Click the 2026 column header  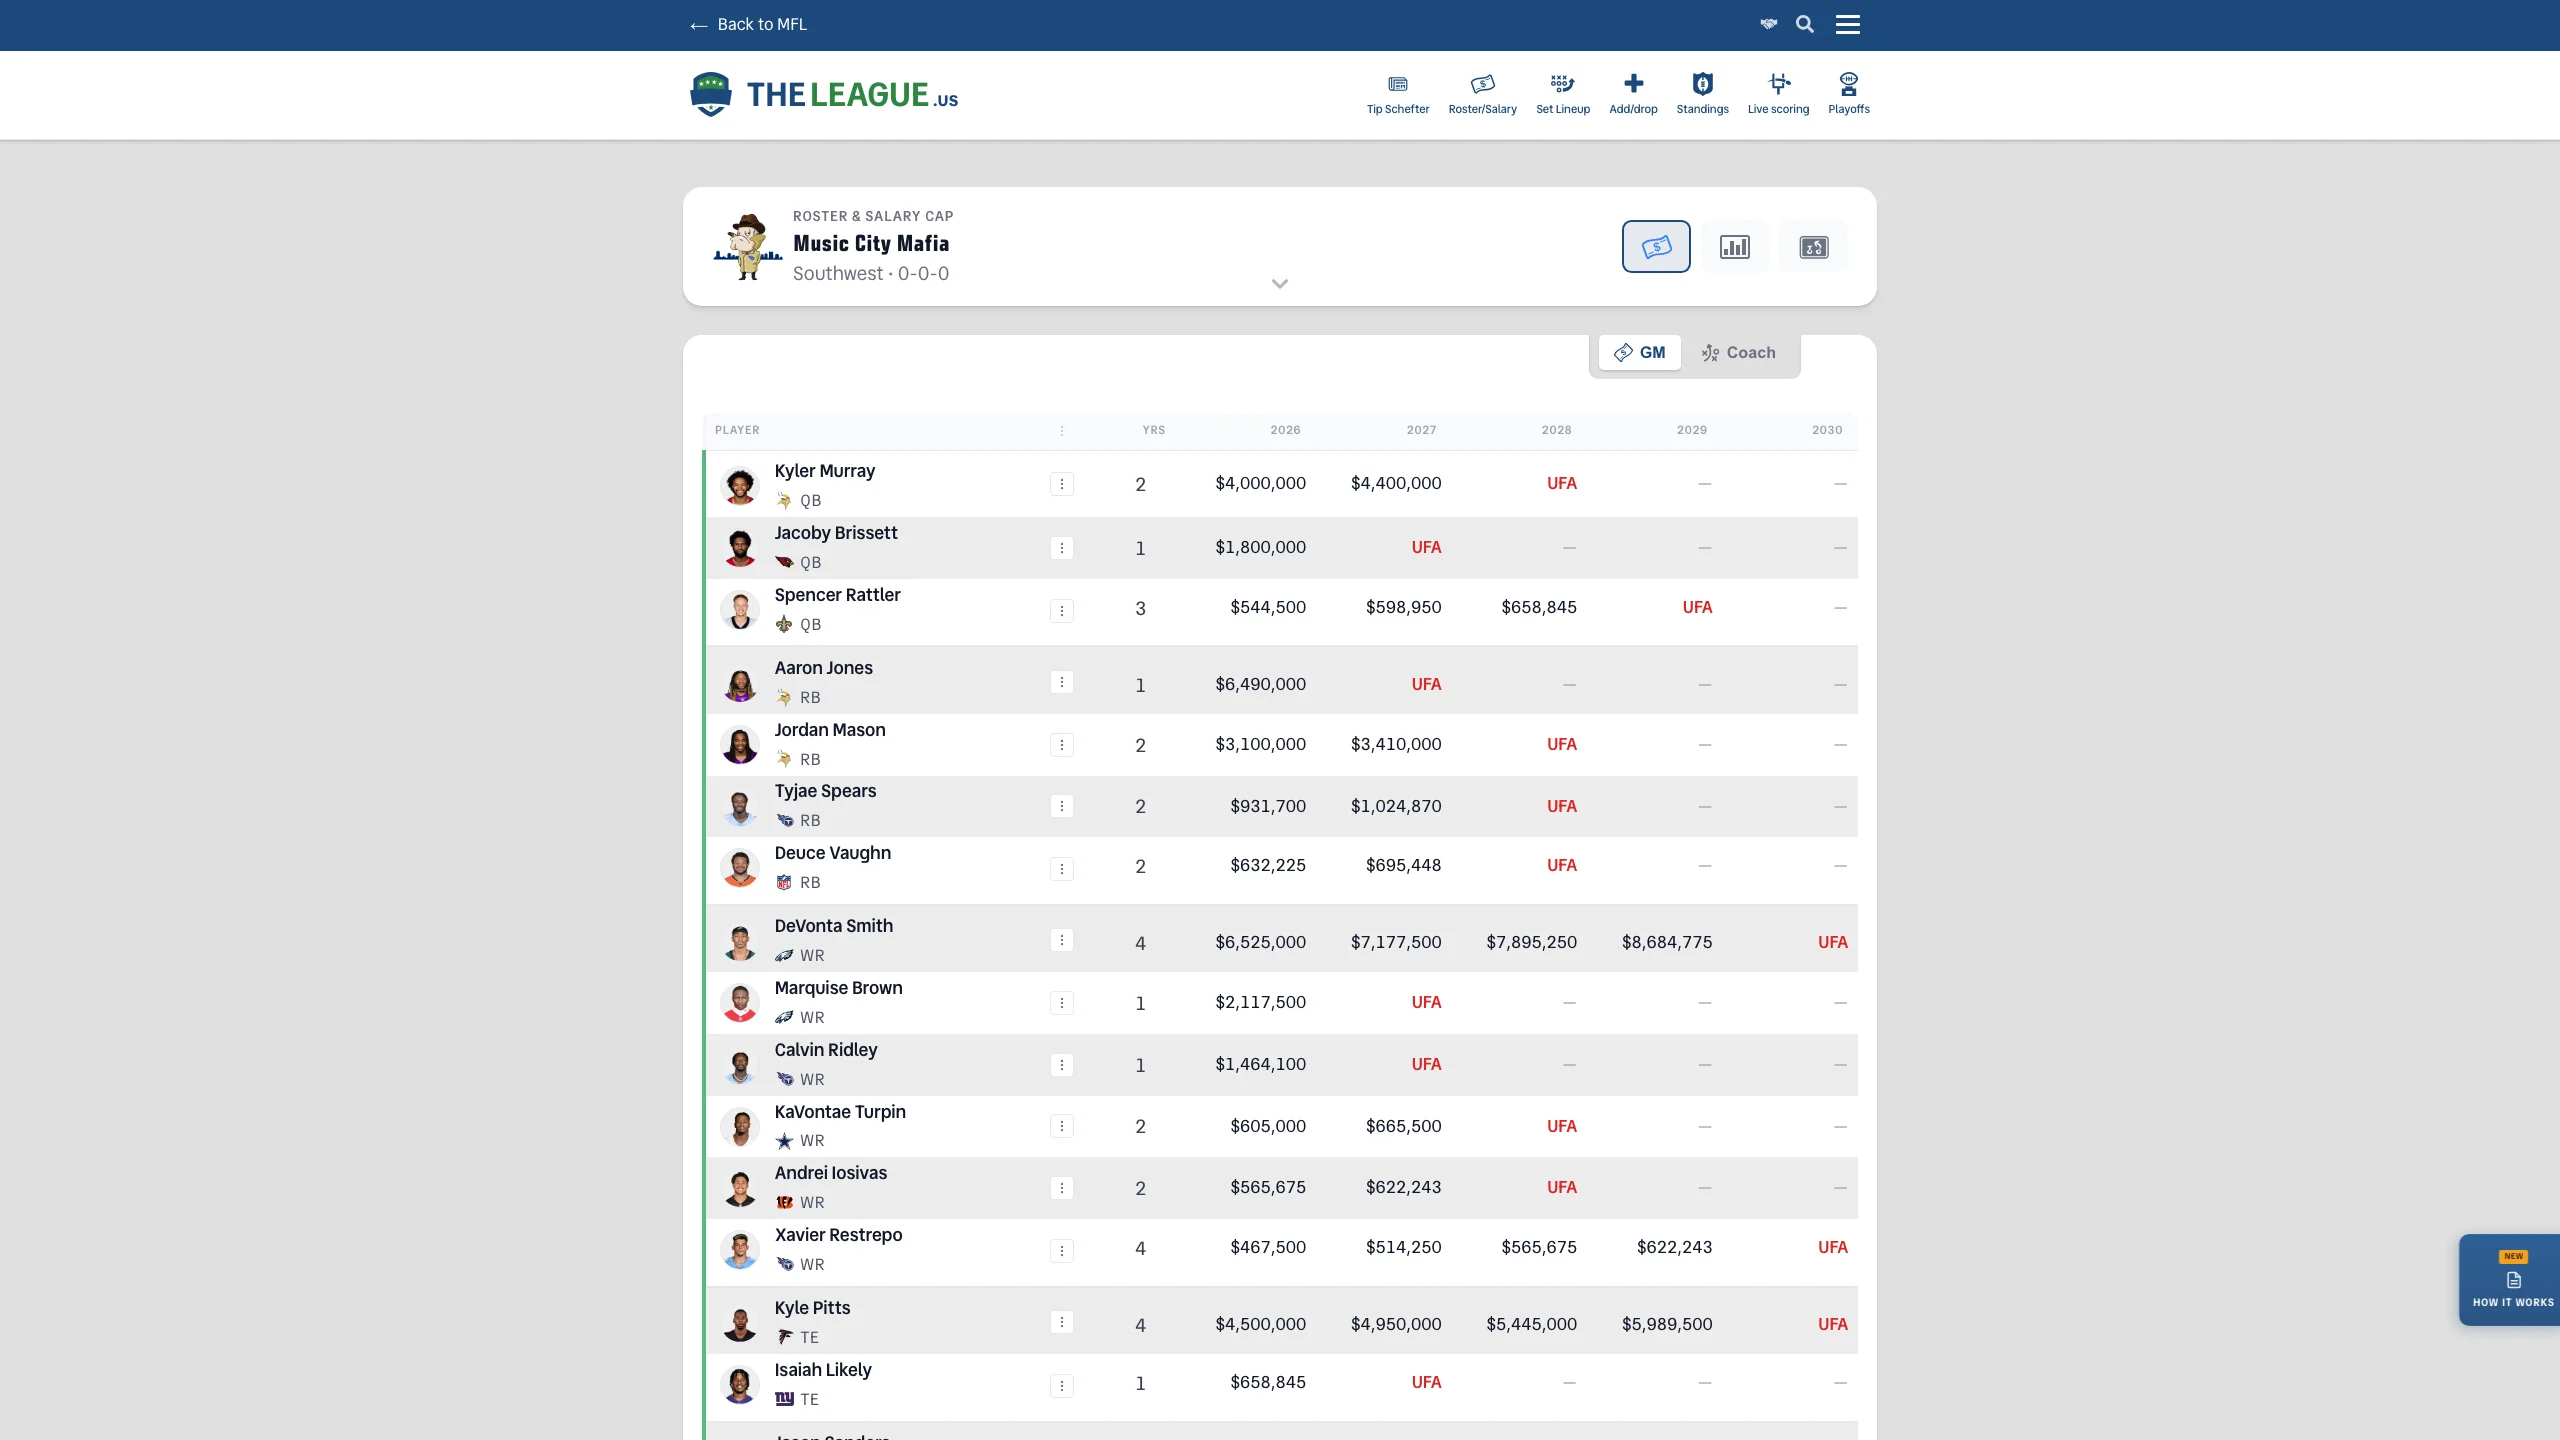(x=1285, y=430)
